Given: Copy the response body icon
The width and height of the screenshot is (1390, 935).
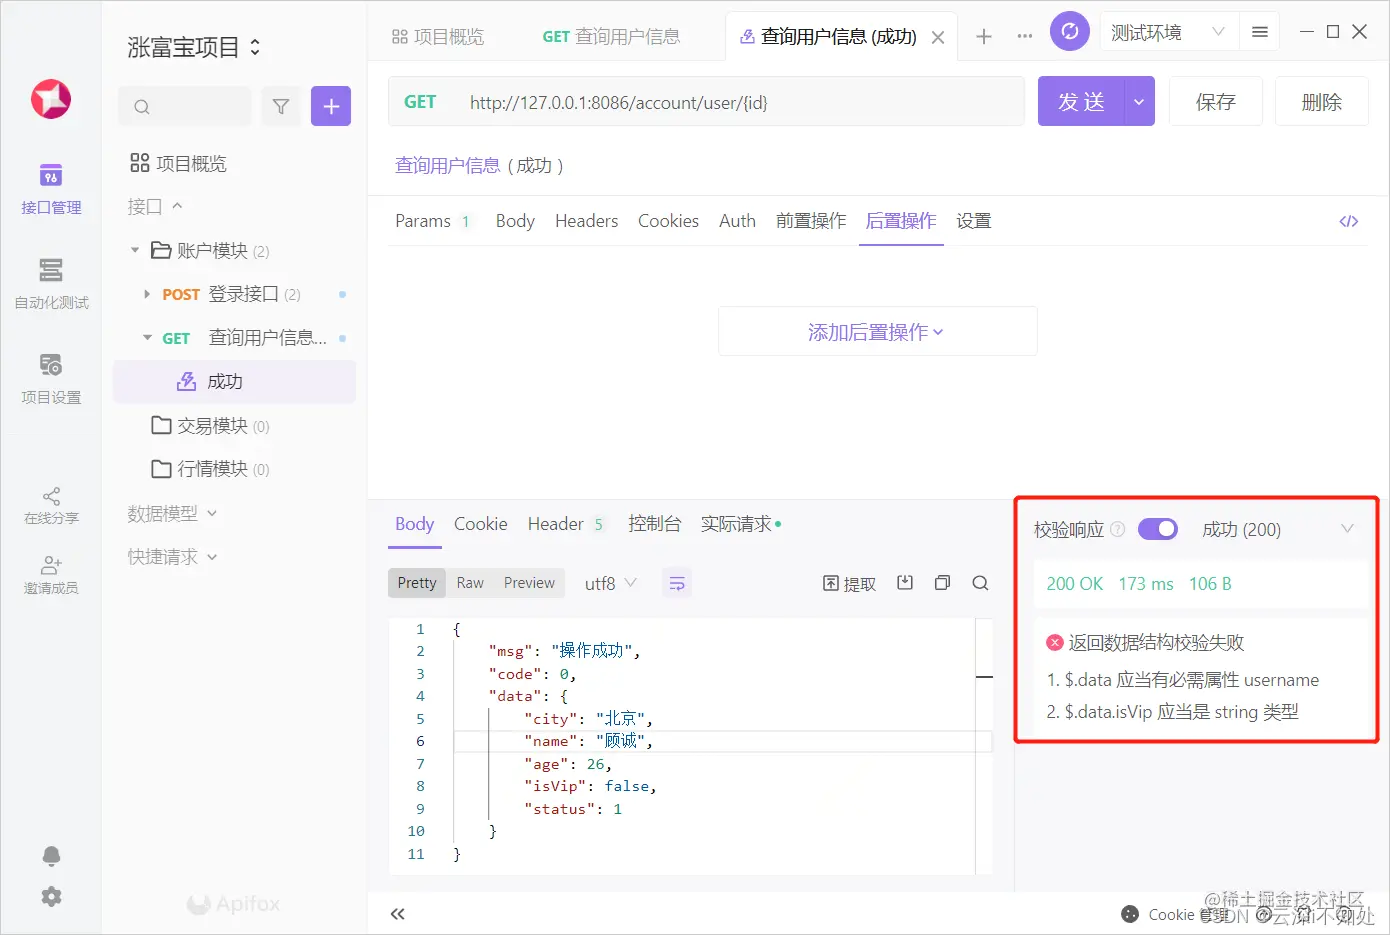Looking at the screenshot, I should (x=942, y=583).
